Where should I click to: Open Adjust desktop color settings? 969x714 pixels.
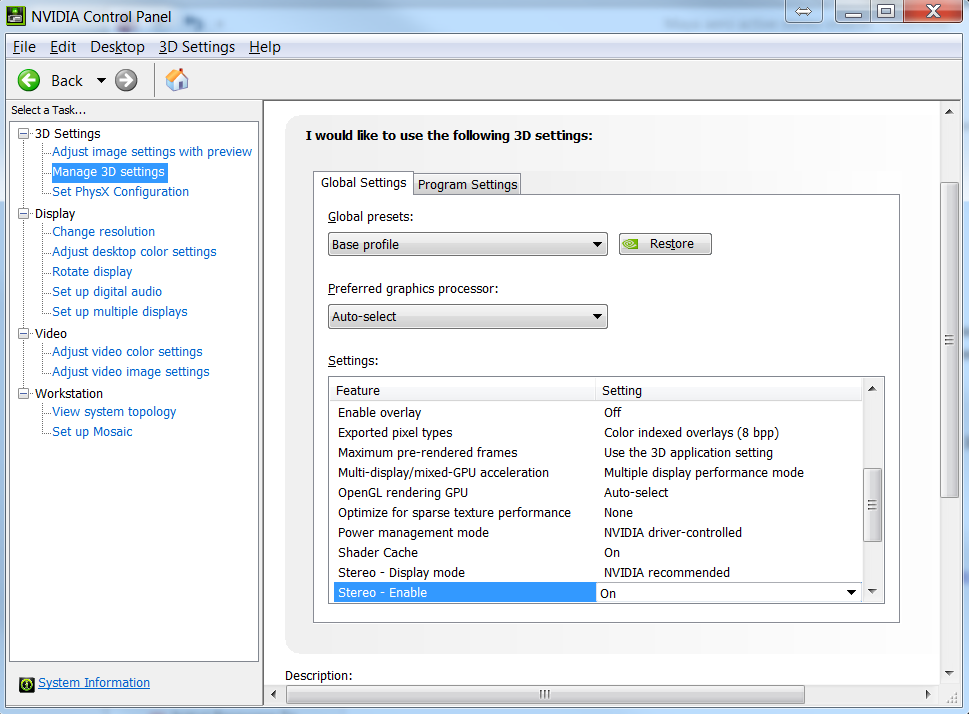click(x=134, y=252)
